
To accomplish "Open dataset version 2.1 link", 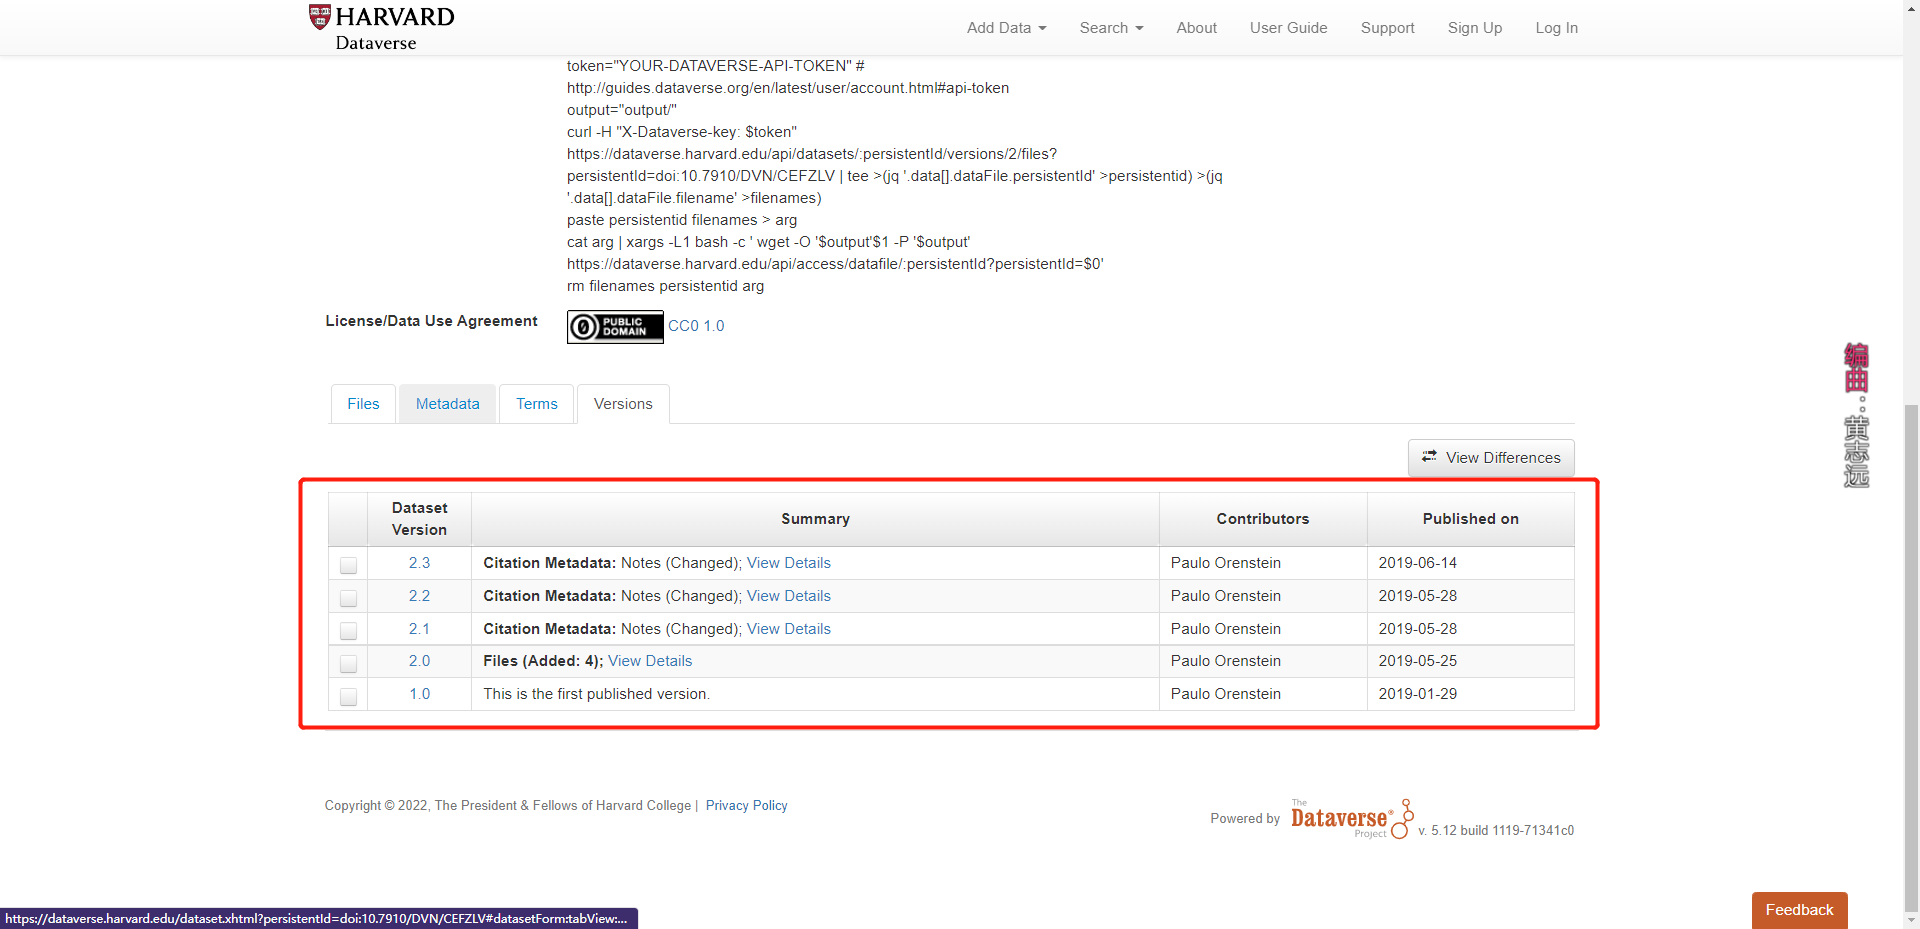I will click(x=419, y=629).
